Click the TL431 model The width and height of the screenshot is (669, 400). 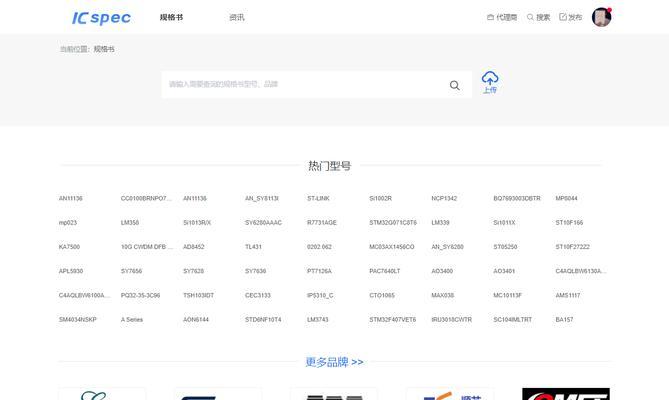pos(253,247)
